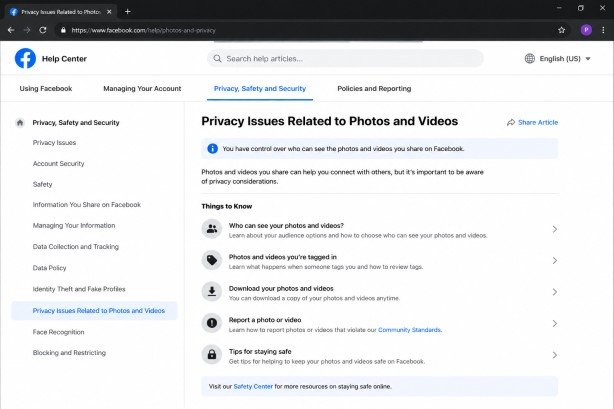Expand the "Tips for staying safe" chevron
Viewport: 614px width, 409px height.
(x=554, y=355)
